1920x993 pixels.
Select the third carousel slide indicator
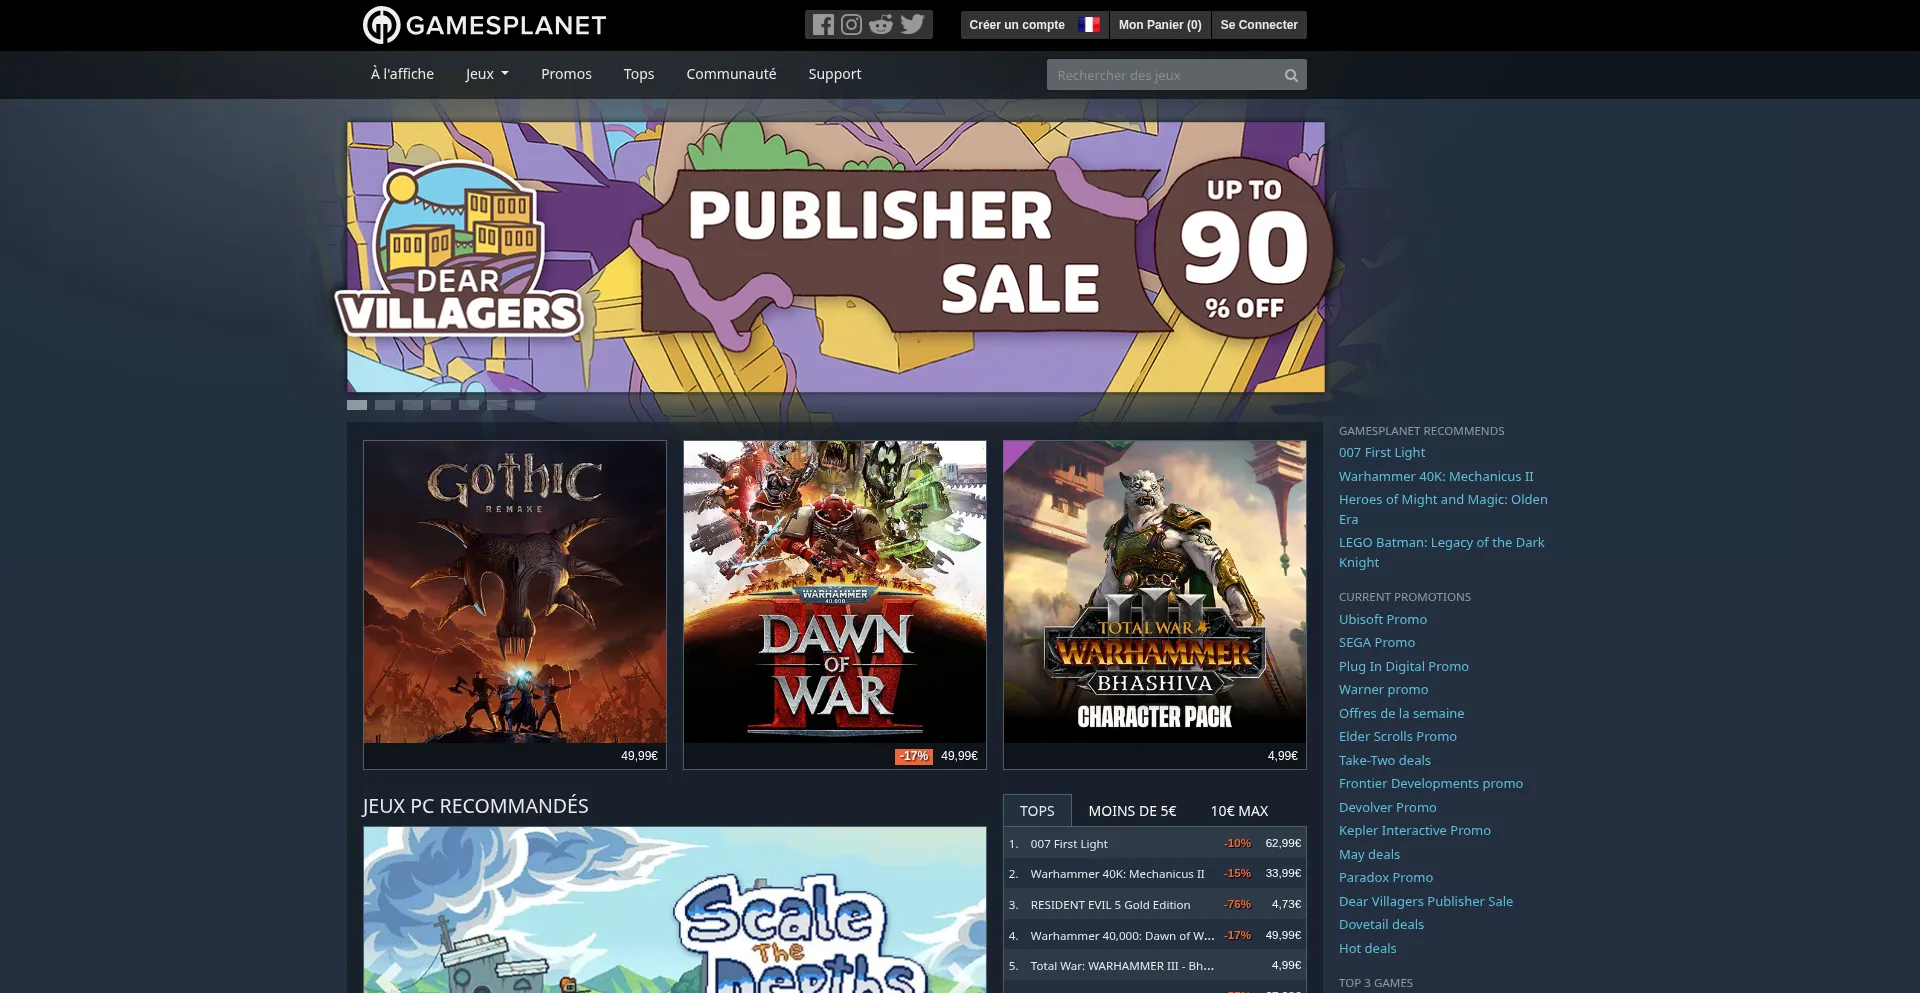pyautogui.click(x=413, y=405)
